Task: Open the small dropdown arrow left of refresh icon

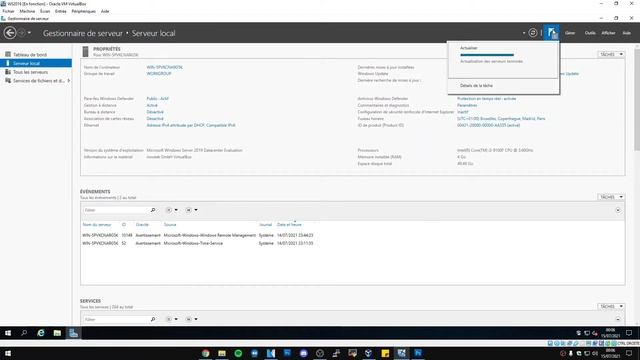Action: click(524, 33)
